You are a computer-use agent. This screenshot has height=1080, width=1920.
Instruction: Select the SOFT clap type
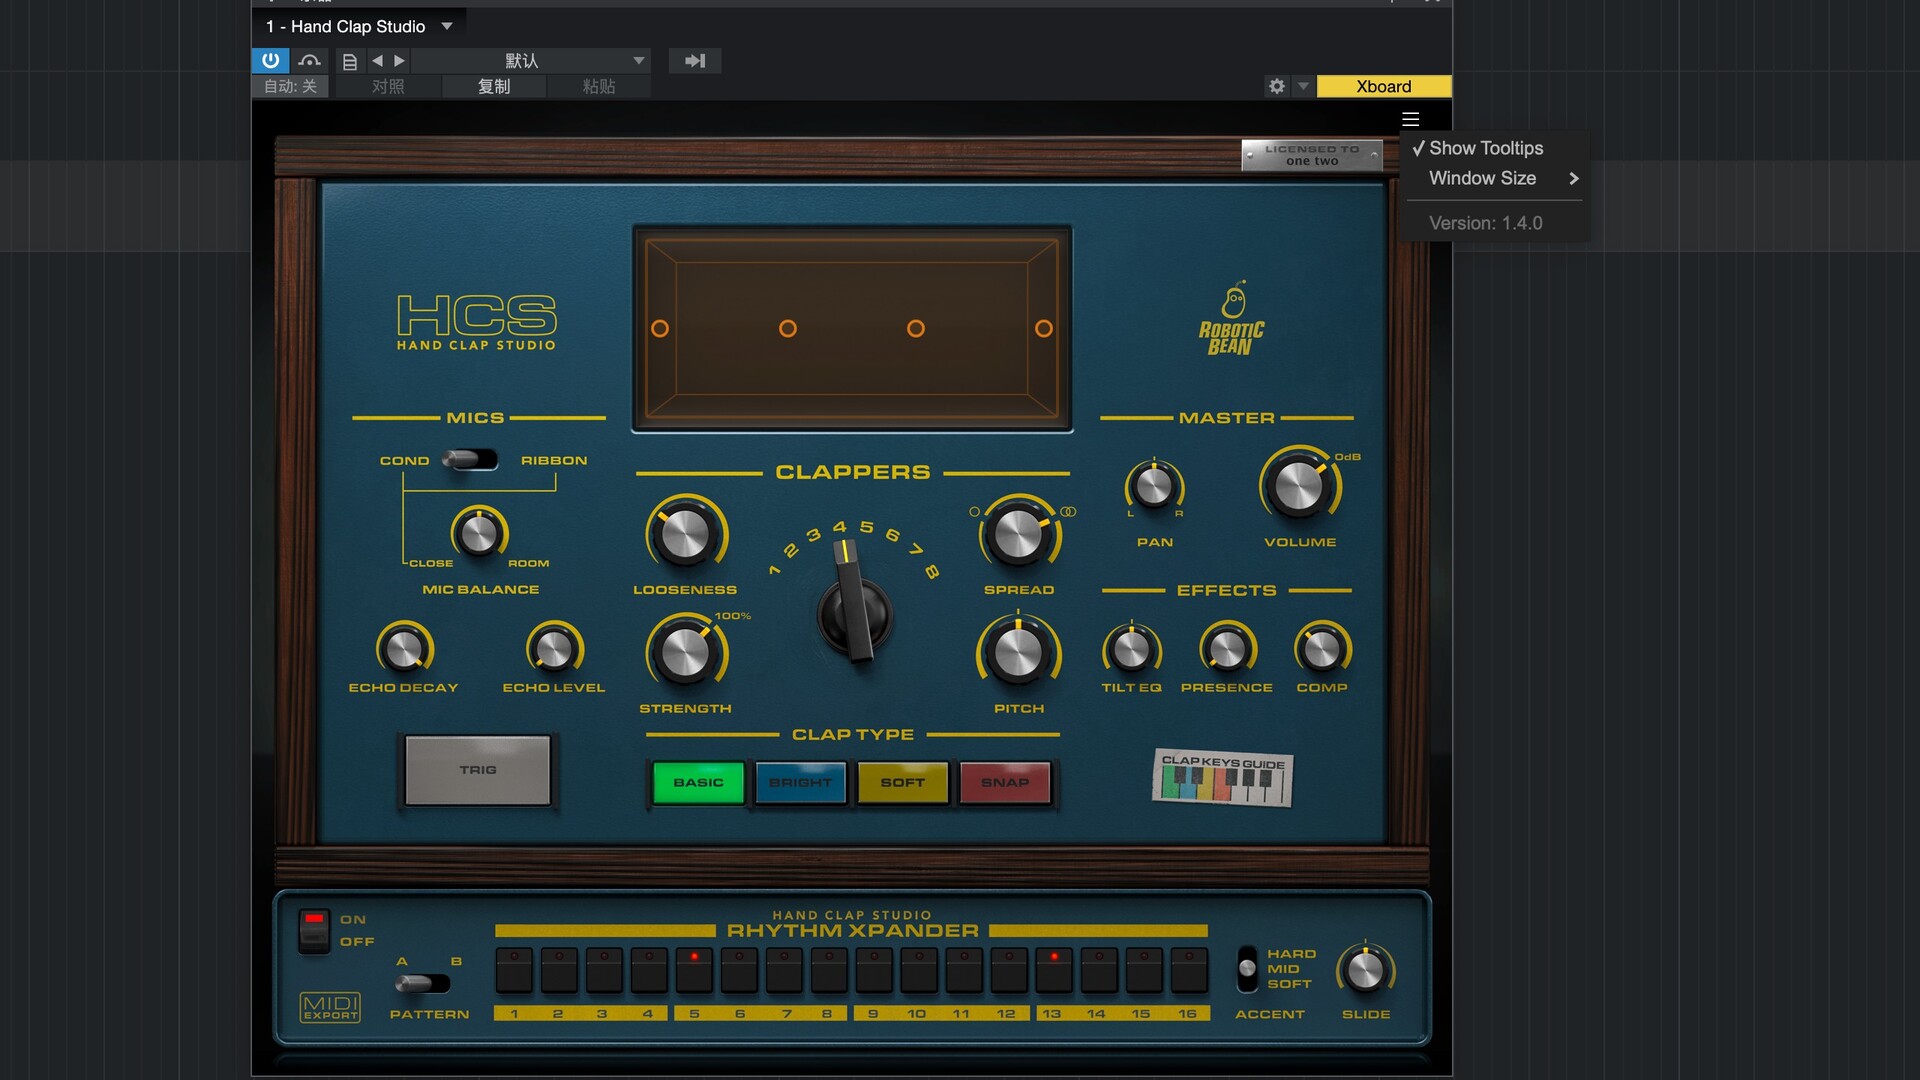pyautogui.click(x=902, y=782)
